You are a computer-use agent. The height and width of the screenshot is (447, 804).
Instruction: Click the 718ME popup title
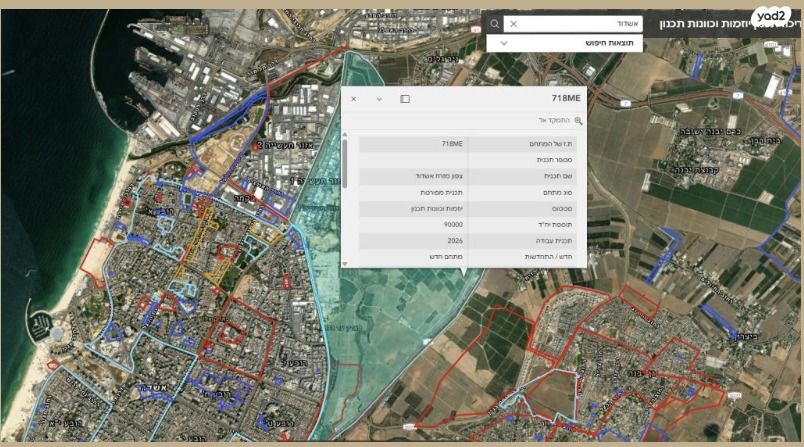565,99
